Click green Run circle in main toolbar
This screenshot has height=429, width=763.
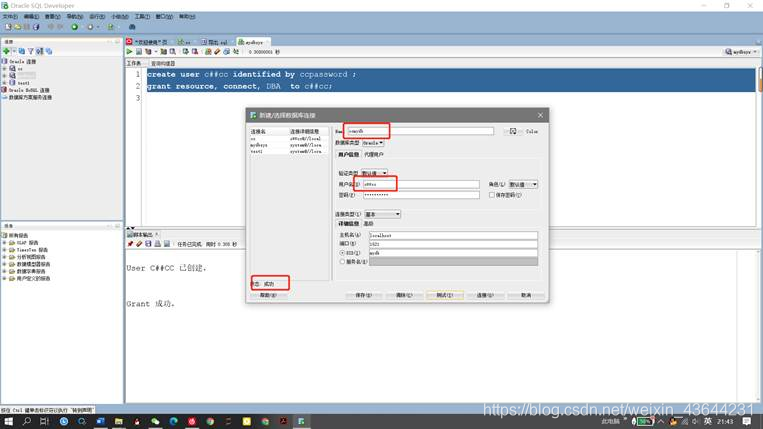[x=74, y=27]
